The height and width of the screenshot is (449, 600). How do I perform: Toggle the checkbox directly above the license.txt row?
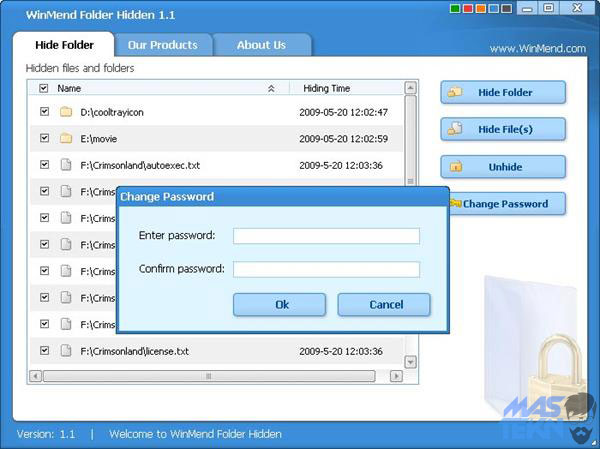click(x=44, y=324)
